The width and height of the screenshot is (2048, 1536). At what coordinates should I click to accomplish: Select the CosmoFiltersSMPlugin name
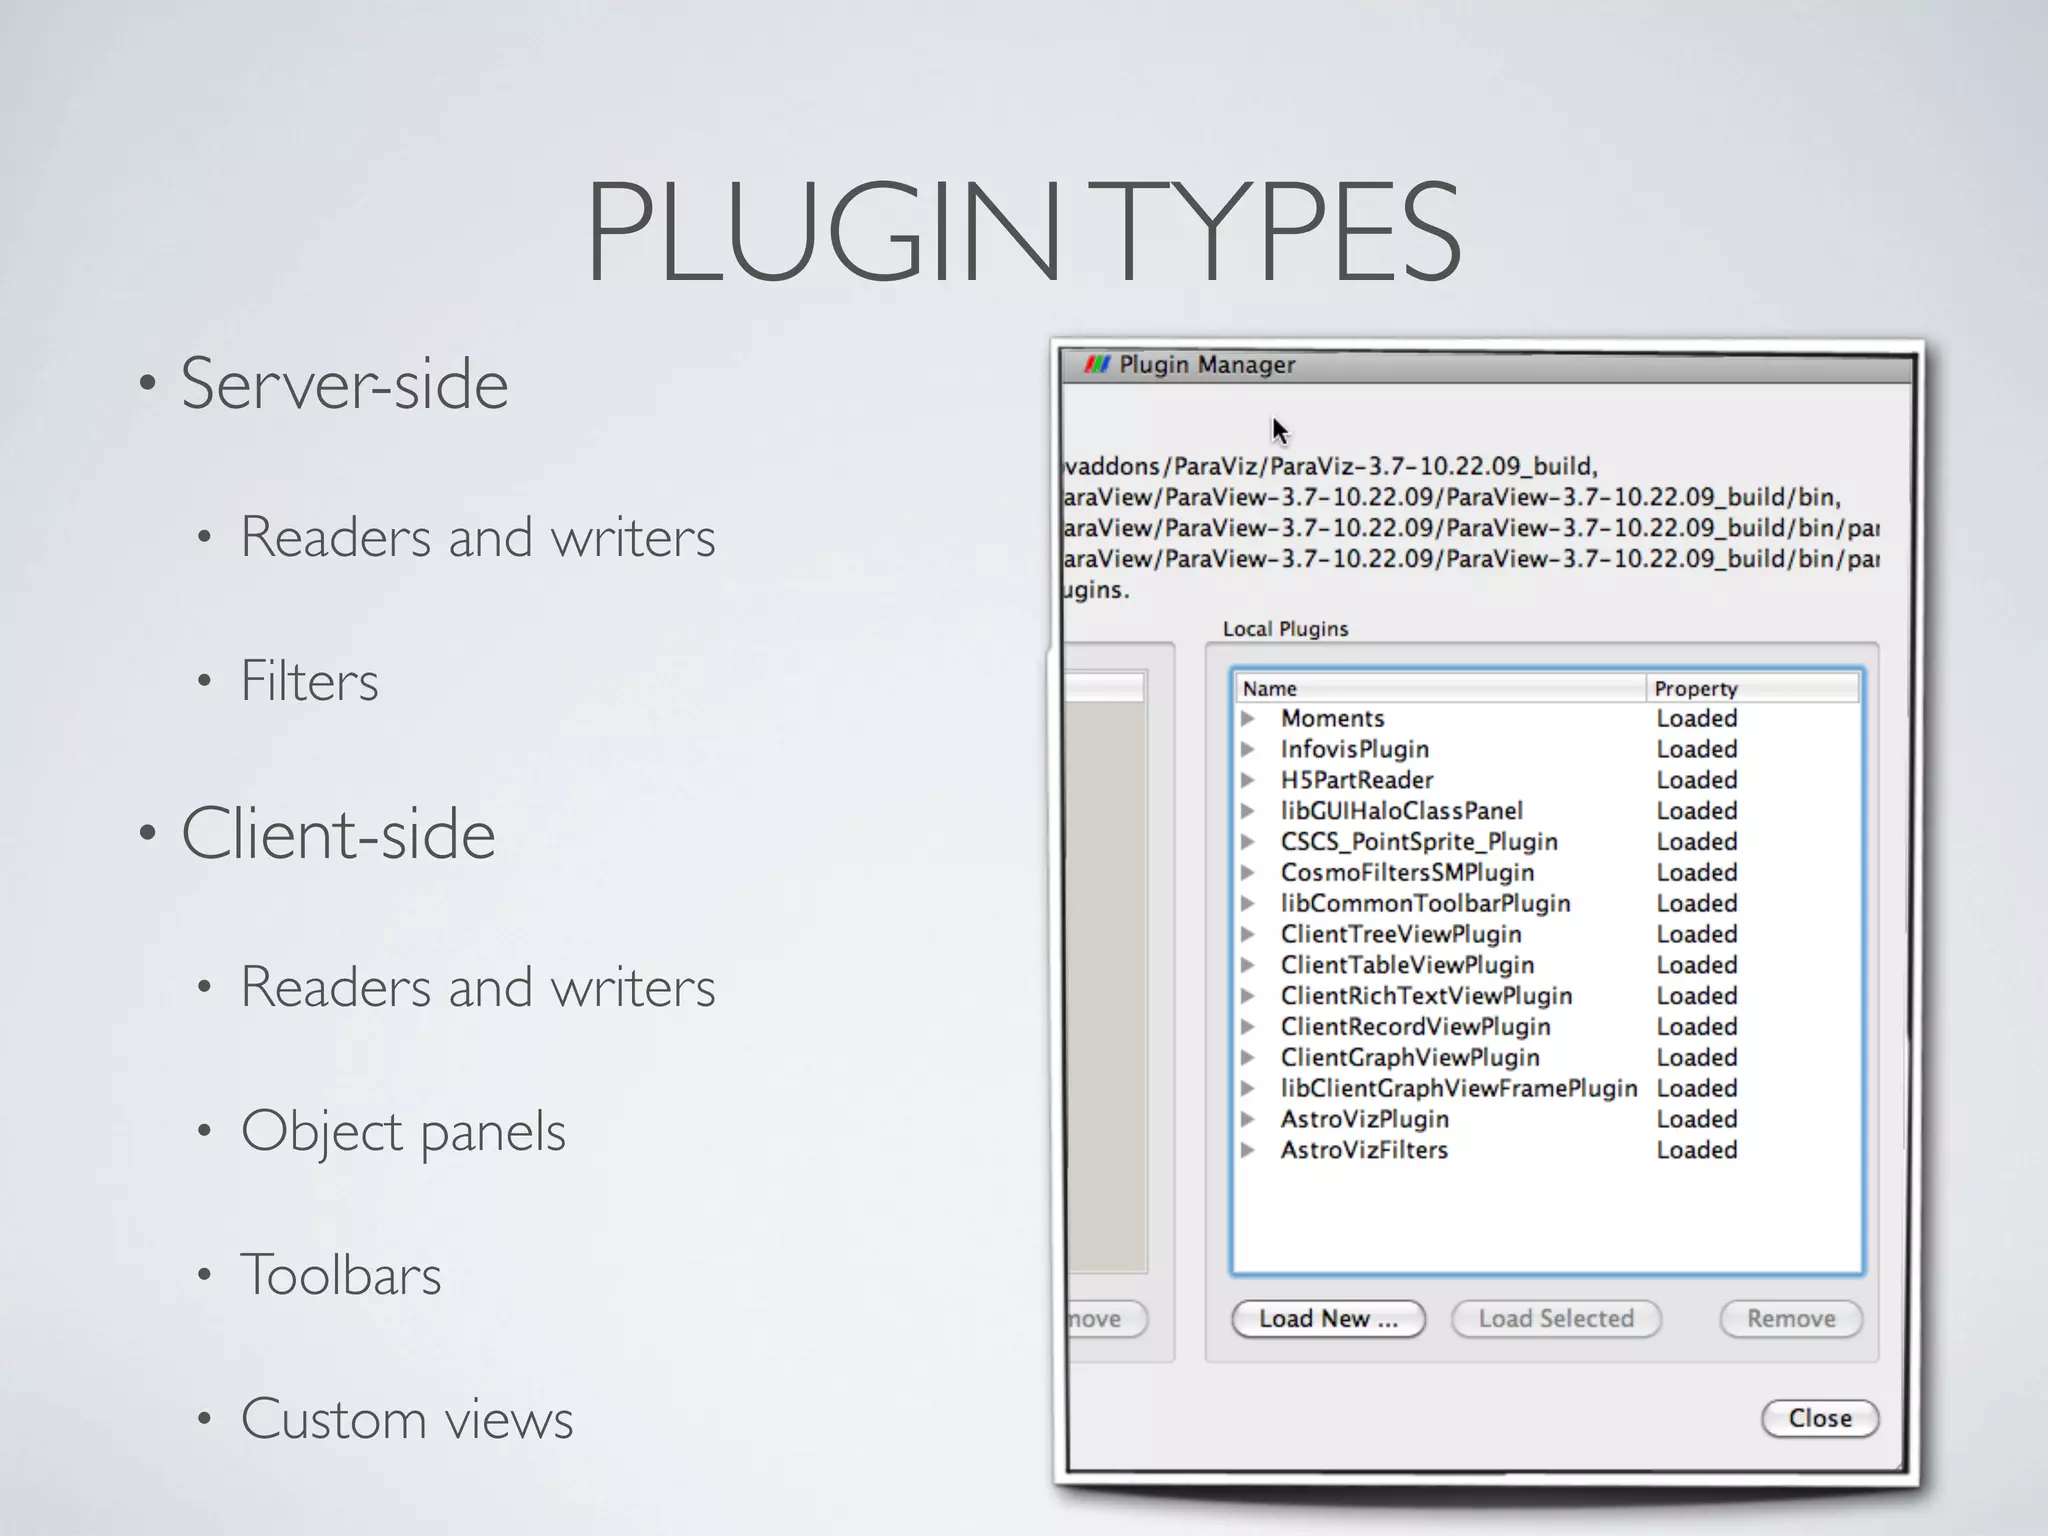[x=1407, y=872]
